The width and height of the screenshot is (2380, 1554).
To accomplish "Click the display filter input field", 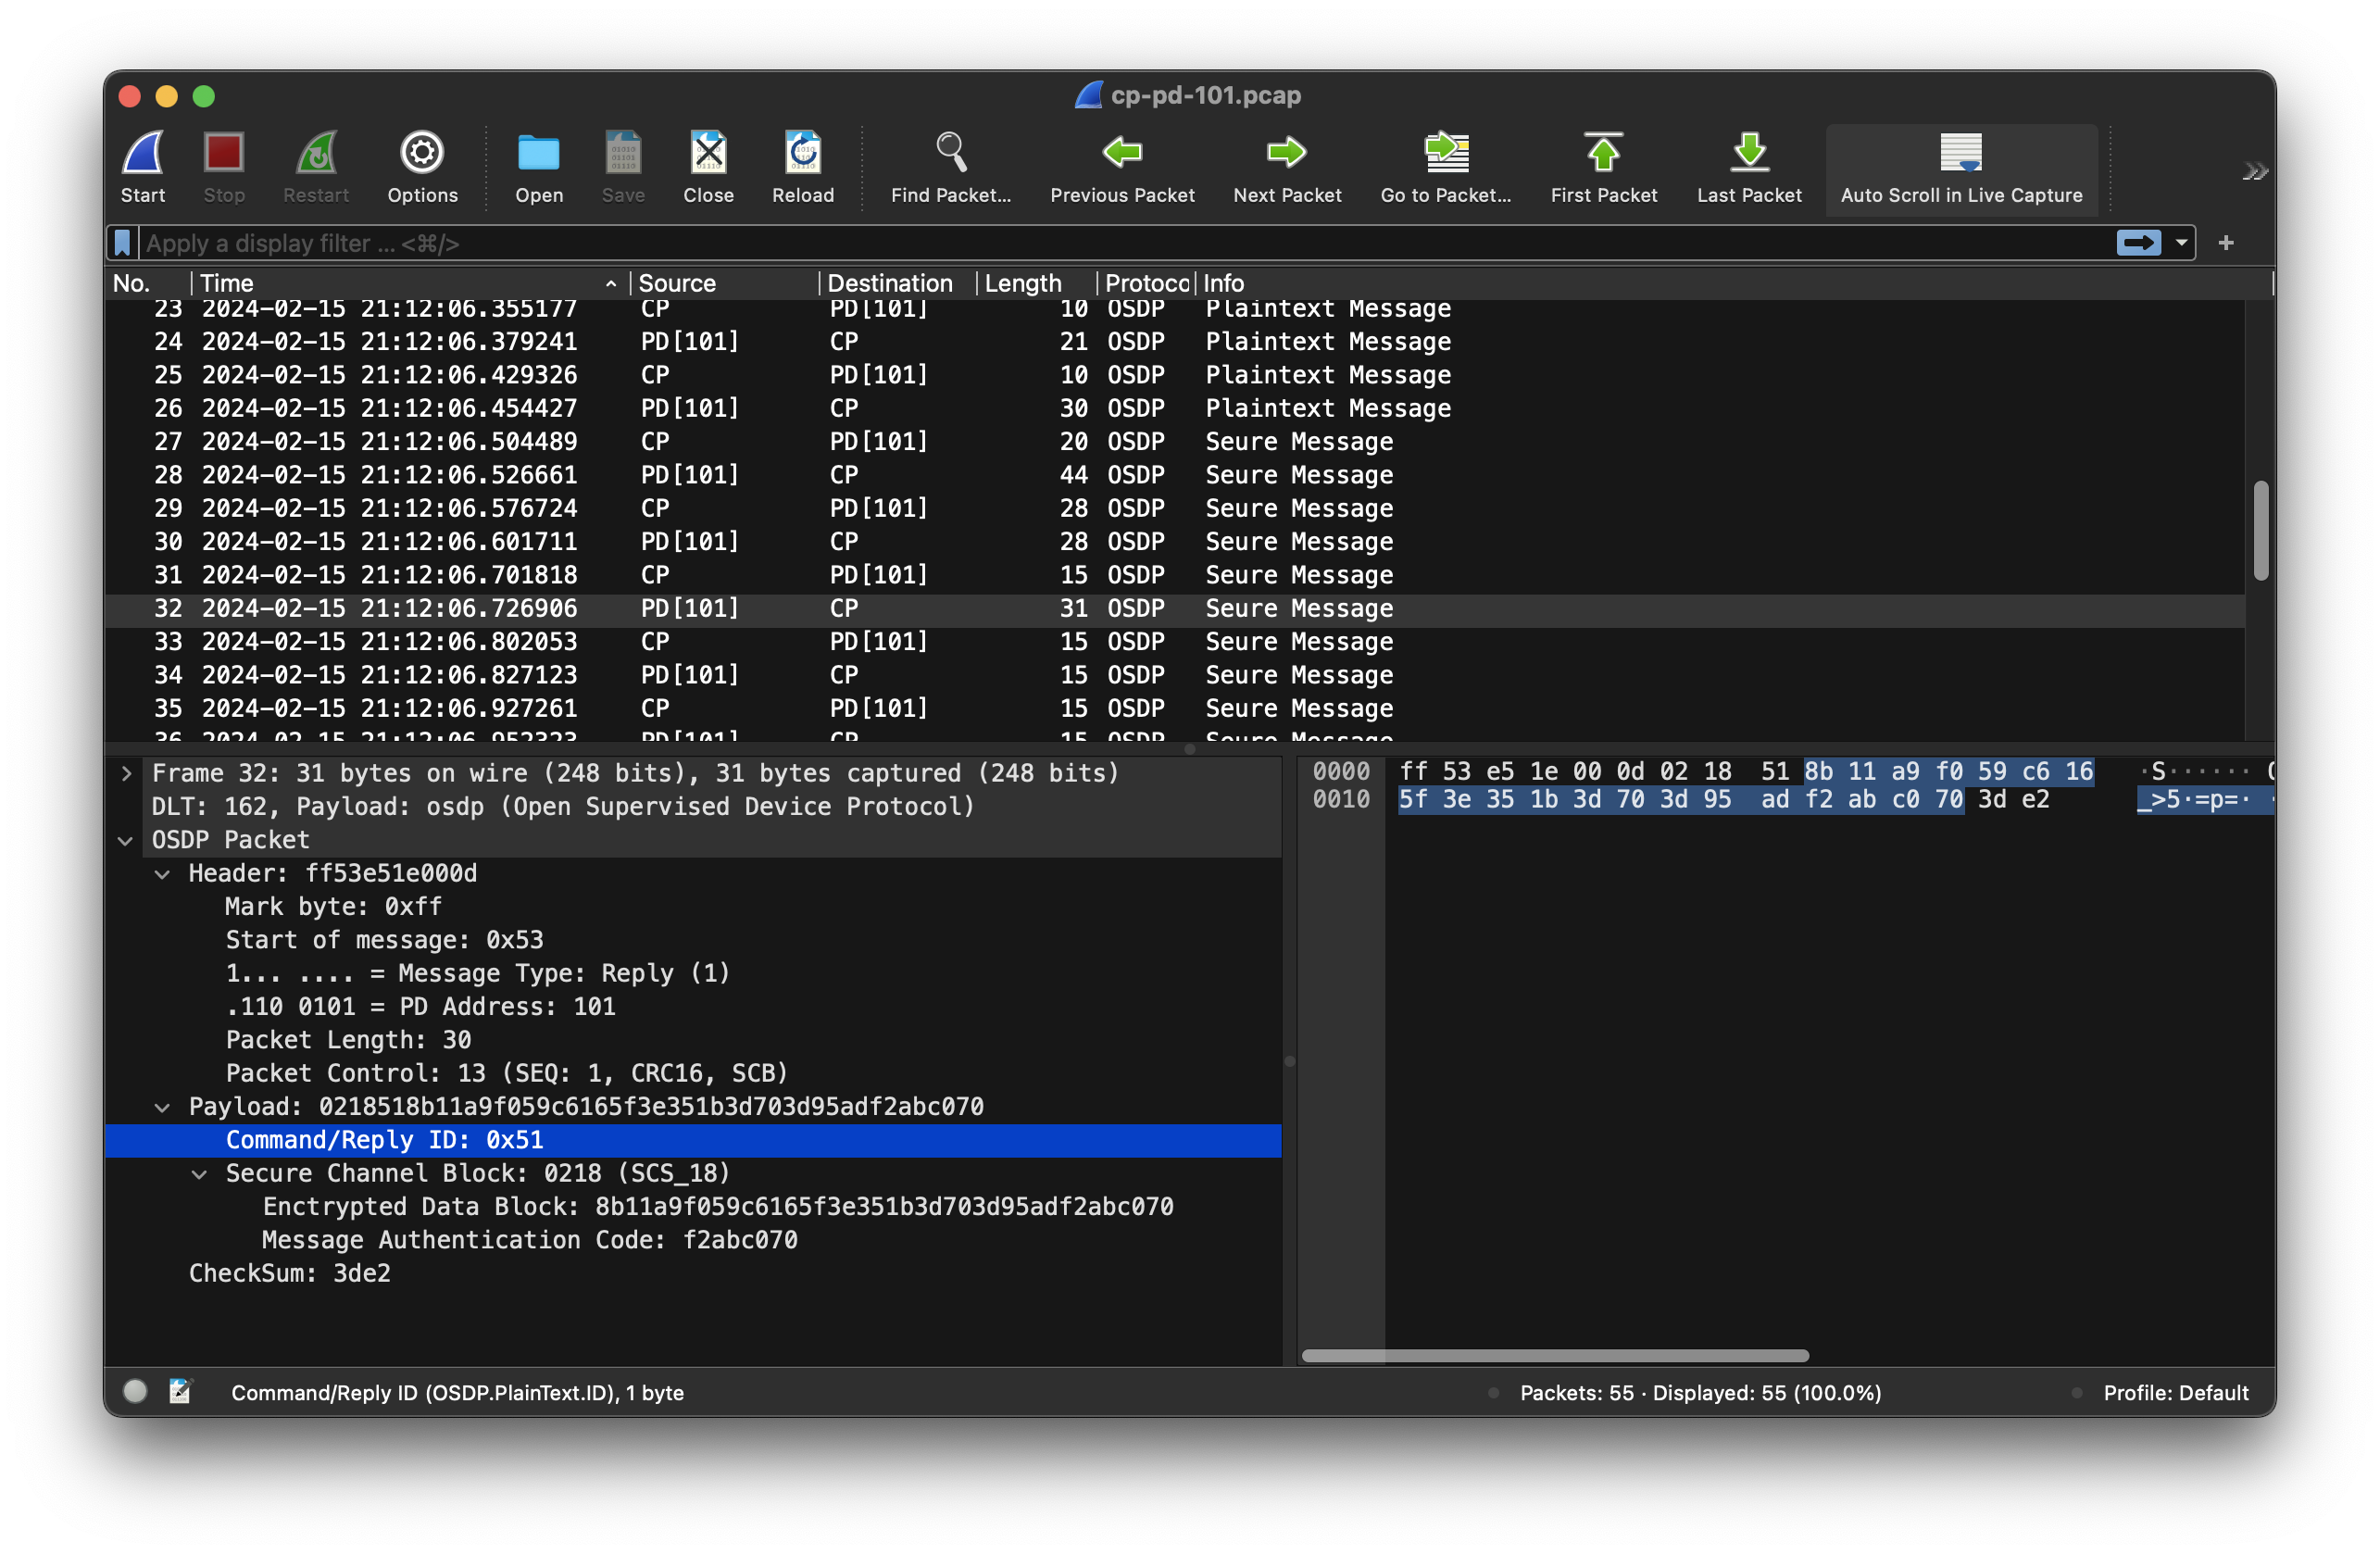I will 1100,243.
